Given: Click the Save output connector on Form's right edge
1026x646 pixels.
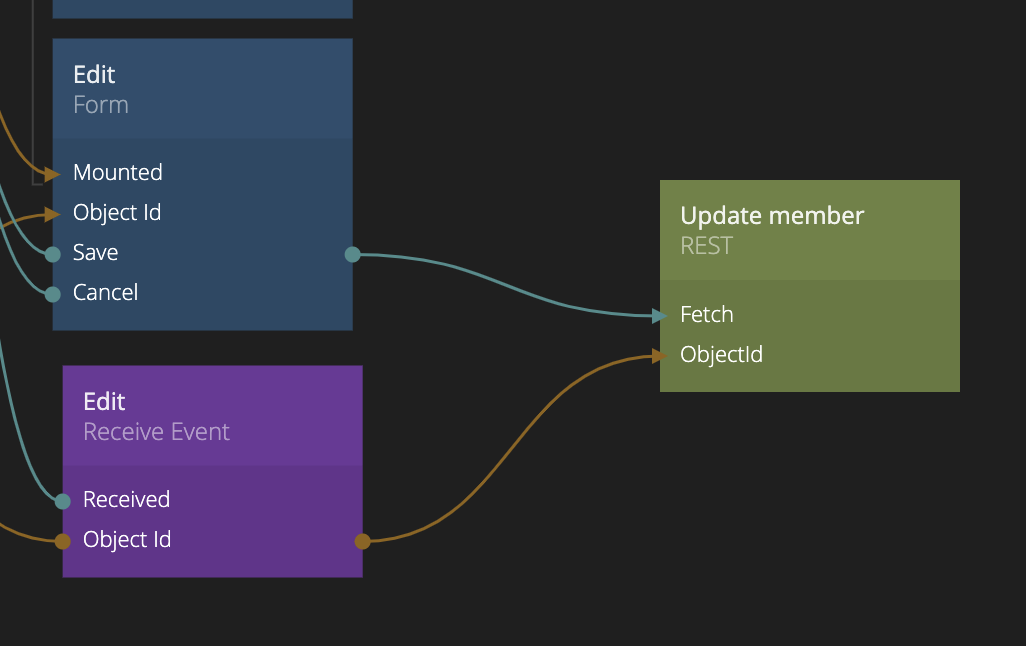Looking at the screenshot, I should (352, 255).
